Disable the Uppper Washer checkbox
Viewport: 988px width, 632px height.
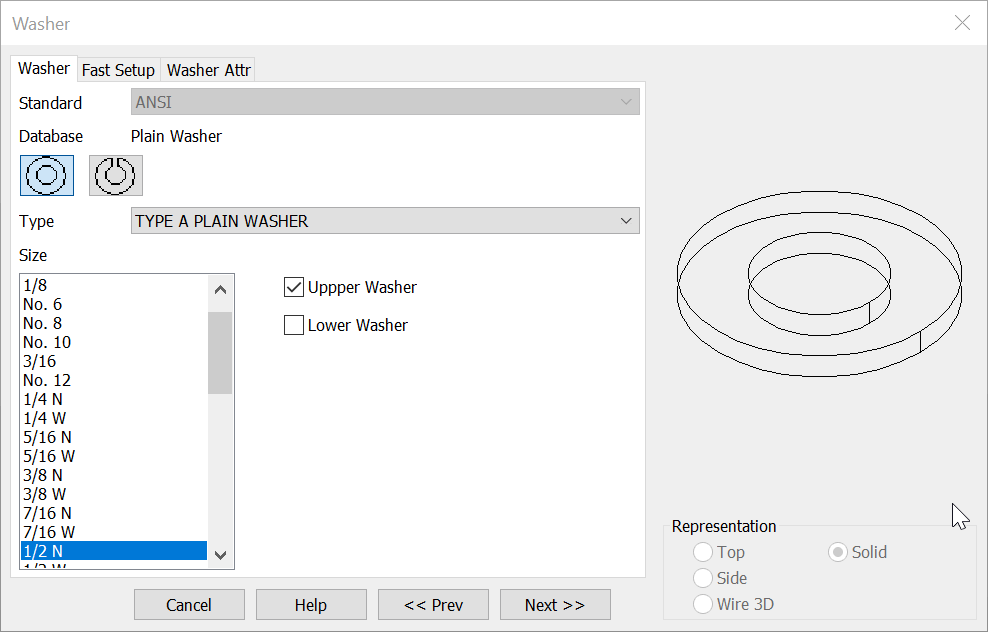click(294, 287)
